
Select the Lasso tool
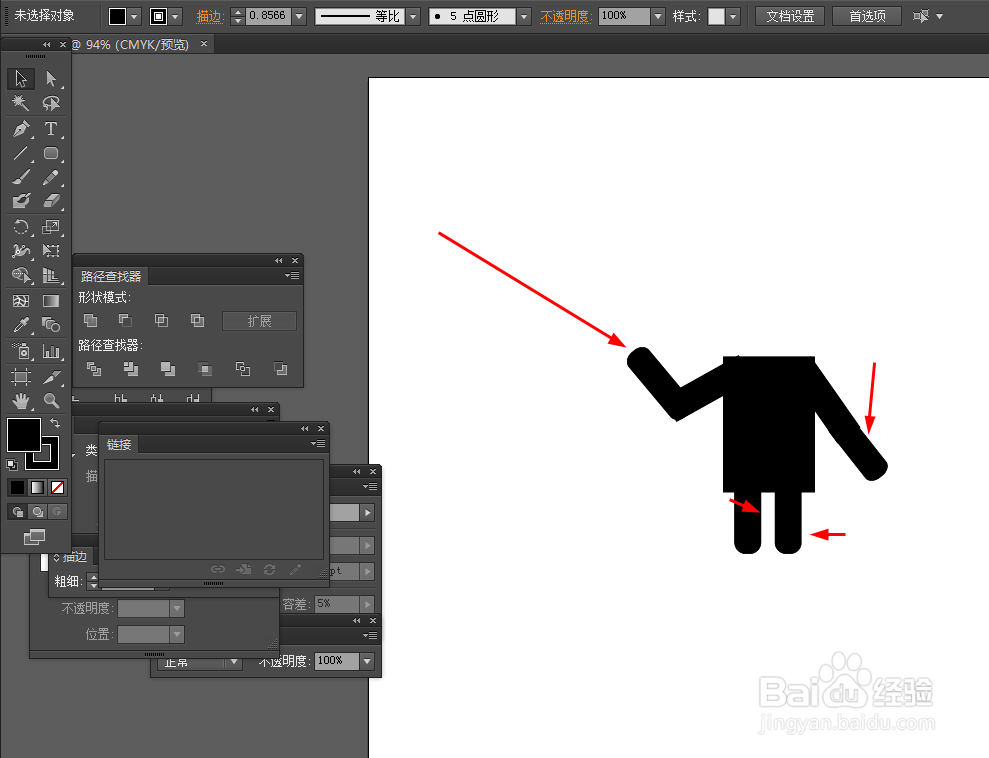(51, 103)
